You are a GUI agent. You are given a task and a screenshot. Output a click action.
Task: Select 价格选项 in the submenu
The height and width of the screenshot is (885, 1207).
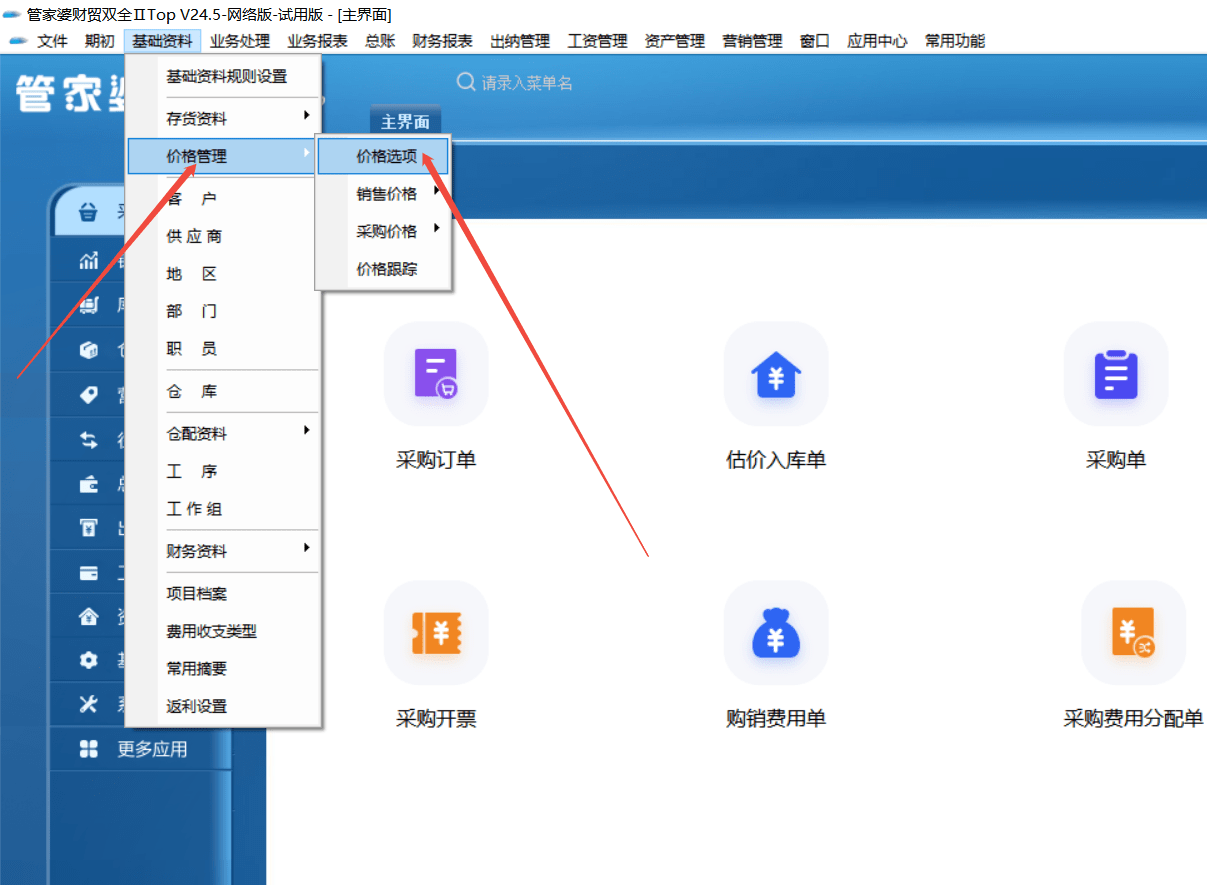(383, 156)
